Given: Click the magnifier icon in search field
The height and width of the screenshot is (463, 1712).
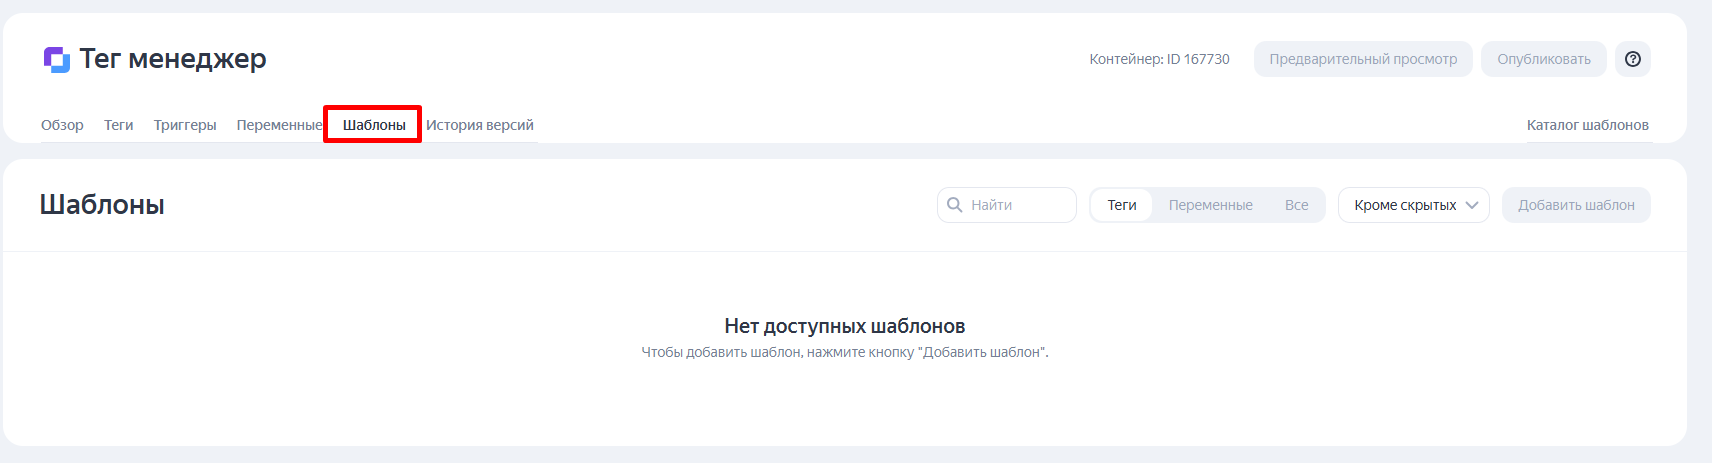Looking at the screenshot, I should click(x=954, y=205).
